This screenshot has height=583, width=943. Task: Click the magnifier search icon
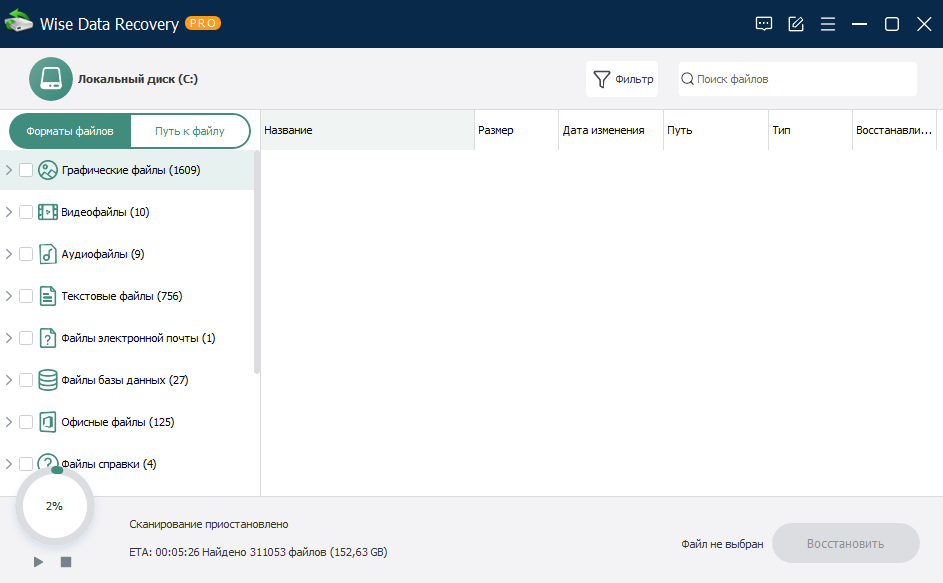coord(687,79)
